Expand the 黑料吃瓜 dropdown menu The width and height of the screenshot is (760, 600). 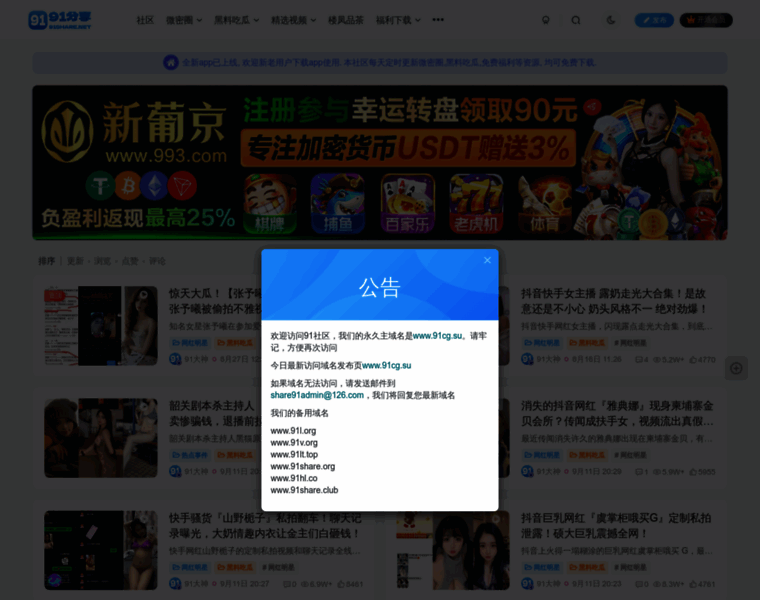tap(237, 20)
